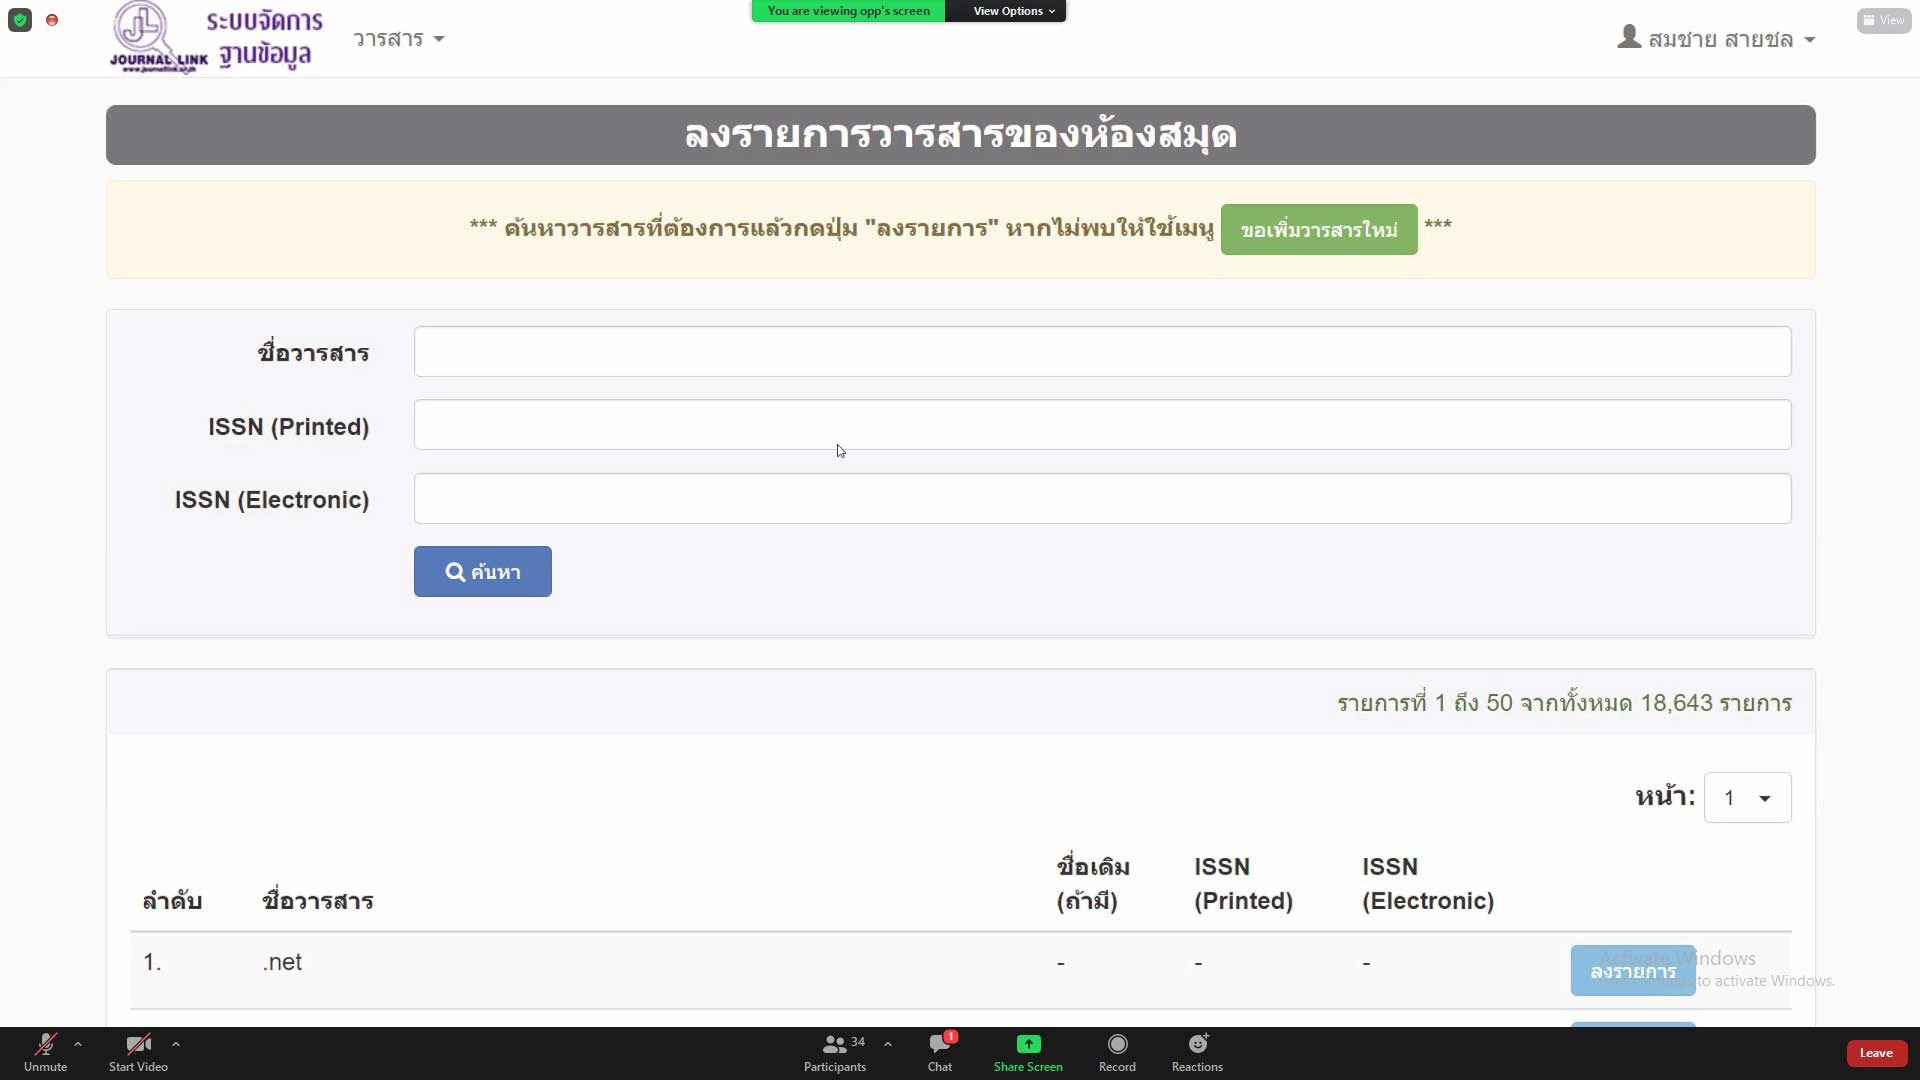The height and width of the screenshot is (1080, 1920).
Task: Expand audio options arrow beside Unmute
Action: pyautogui.click(x=78, y=1044)
